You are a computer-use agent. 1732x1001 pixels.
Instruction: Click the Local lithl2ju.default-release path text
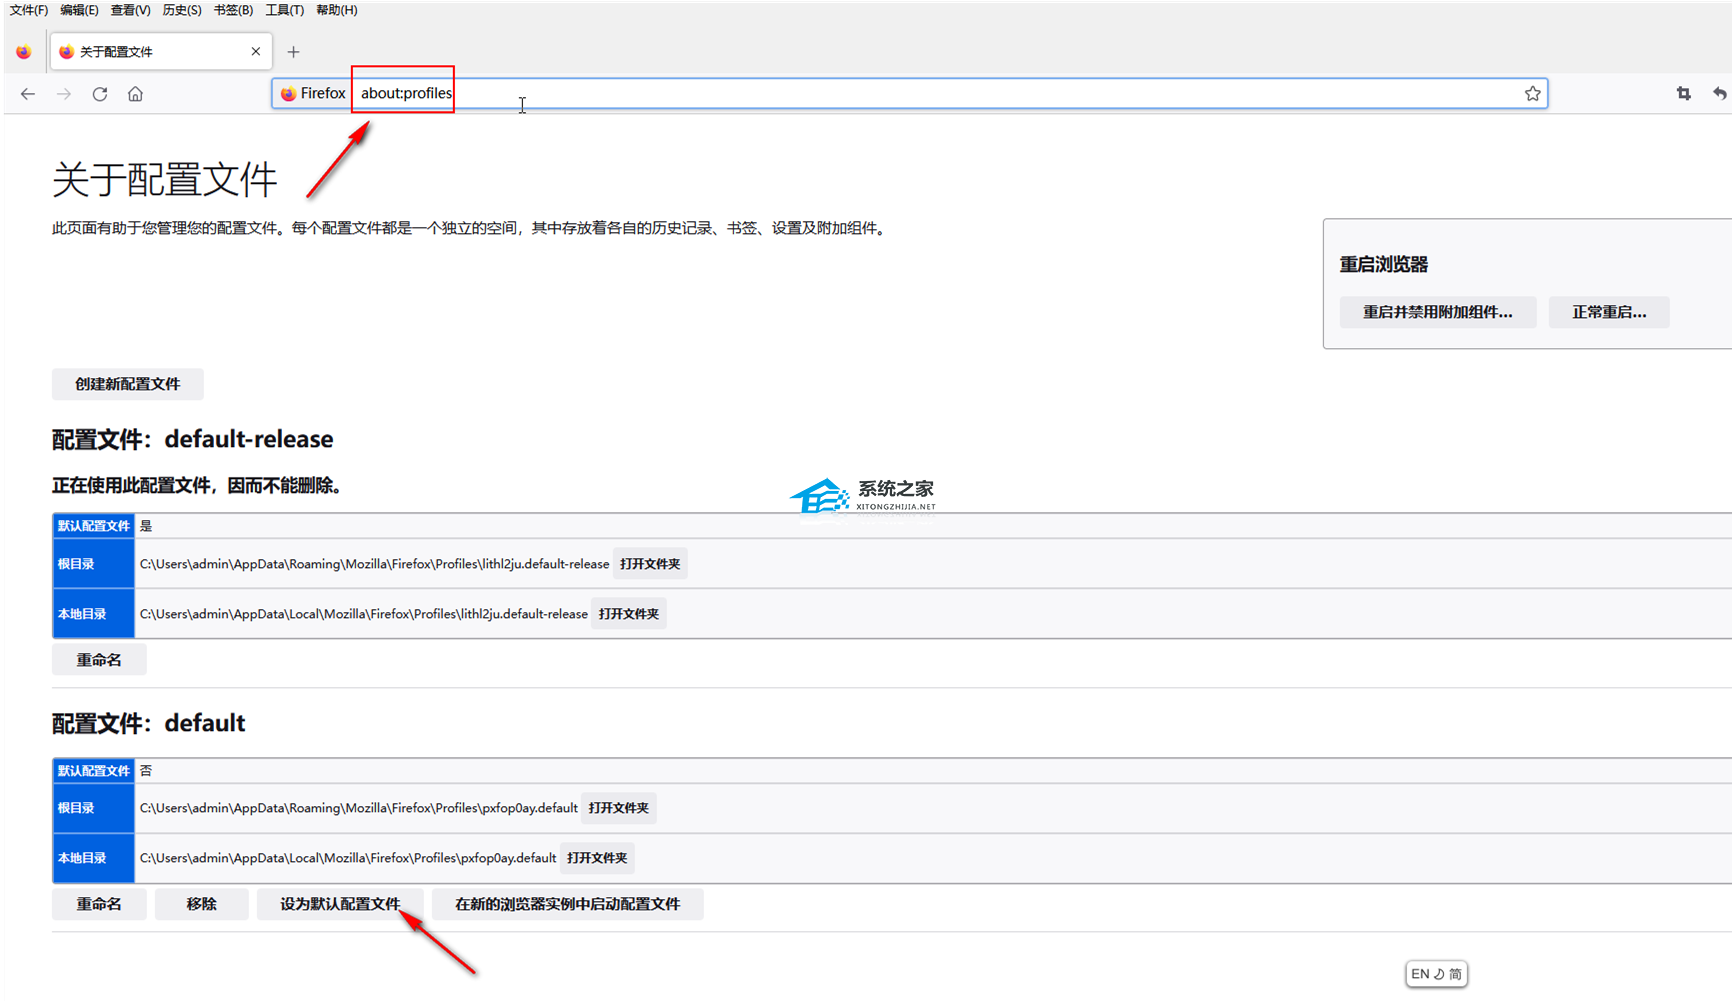[364, 614]
